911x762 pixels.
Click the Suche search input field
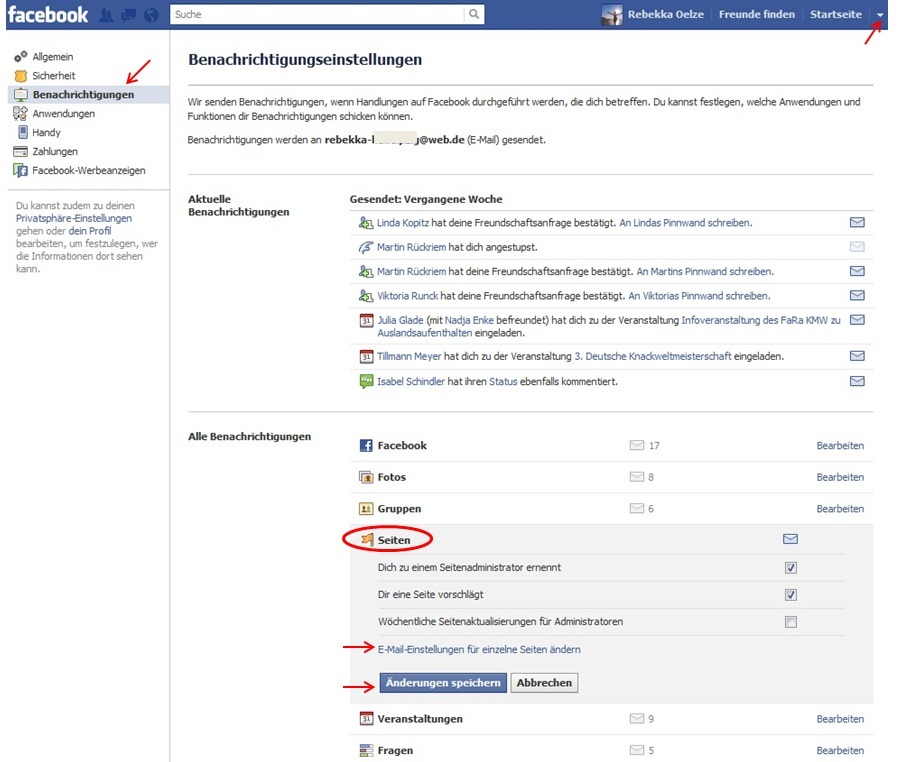[x=317, y=15]
